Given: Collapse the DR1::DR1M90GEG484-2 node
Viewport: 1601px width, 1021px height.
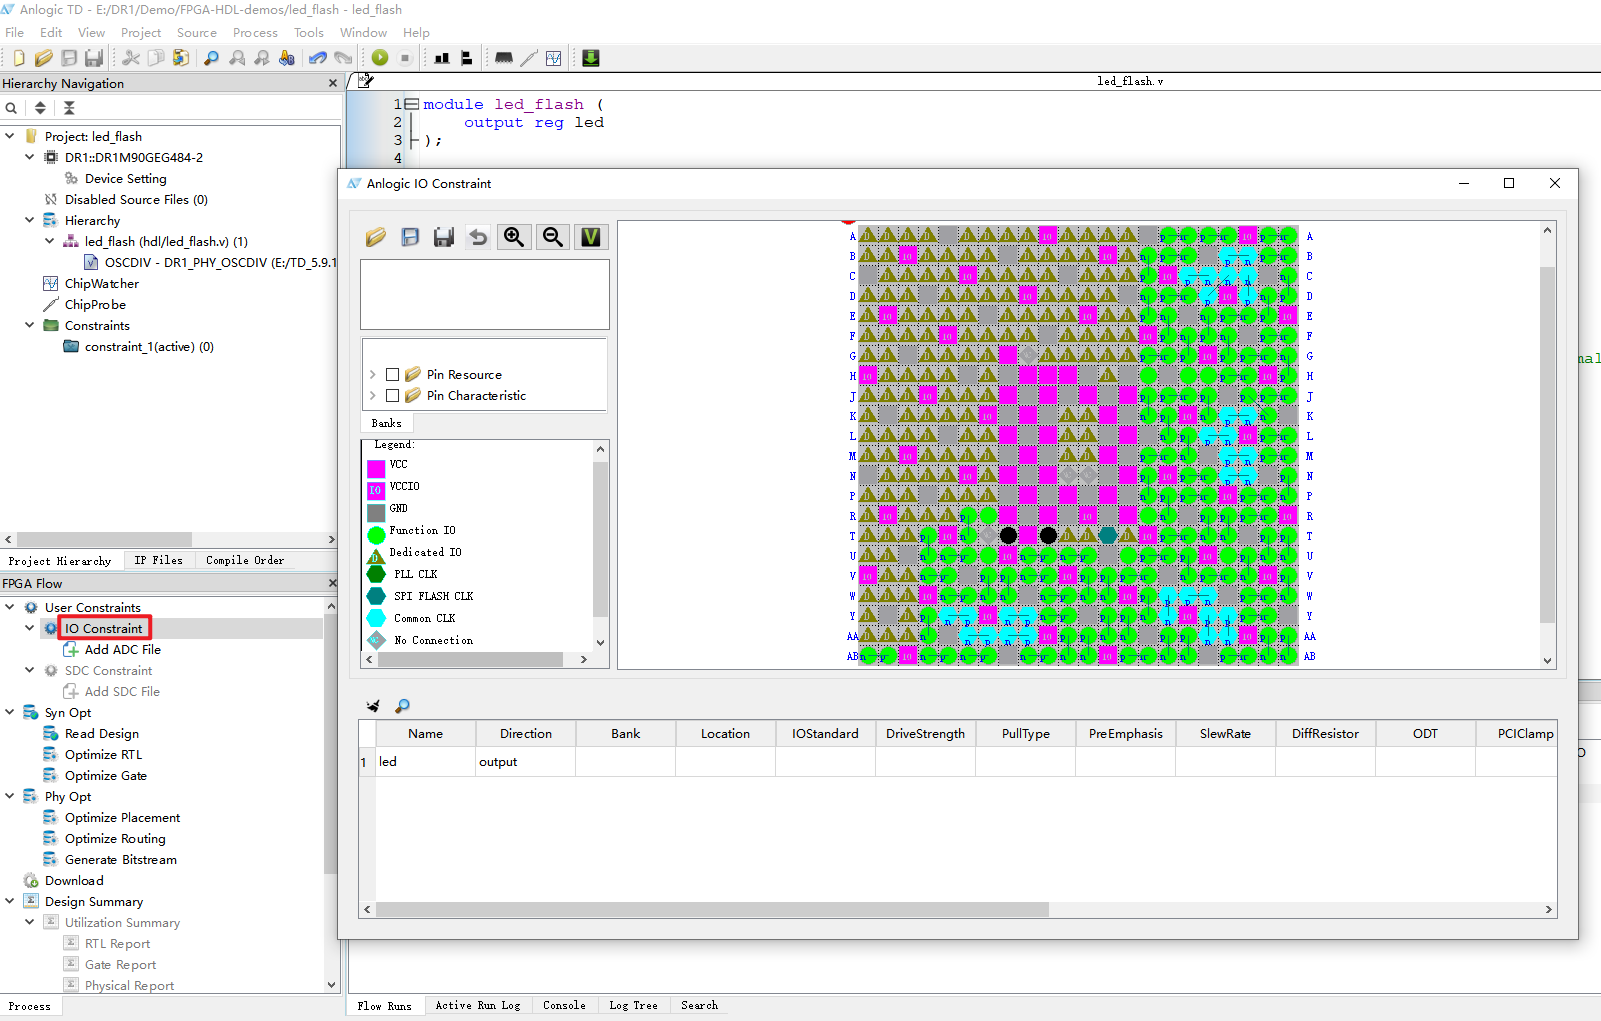Looking at the screenshot, I should (30, 157).
